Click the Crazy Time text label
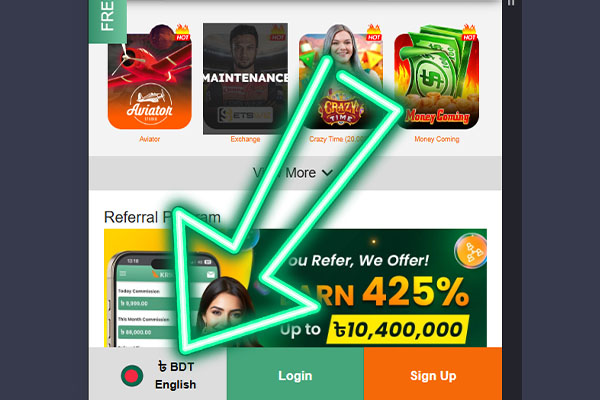This screenshot has width=600, height=400. tap(337, 139)
